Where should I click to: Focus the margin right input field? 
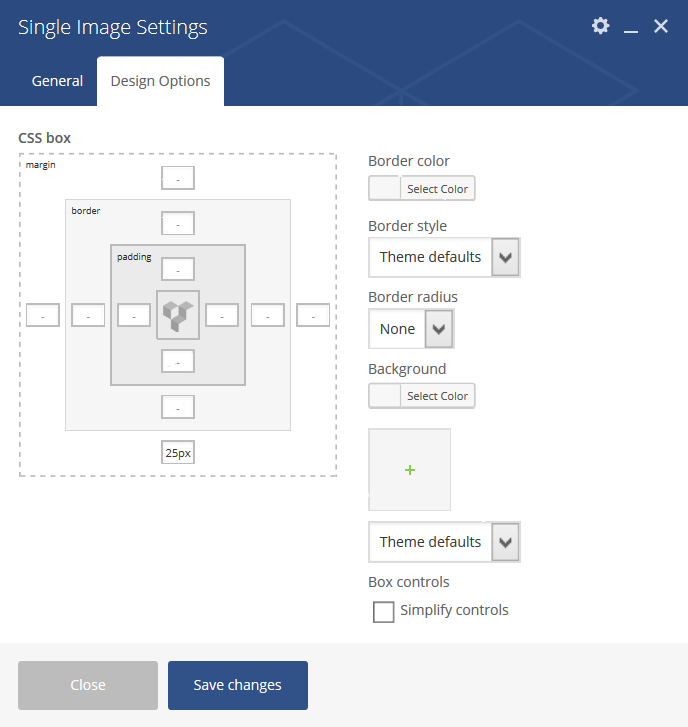click(x=313, y=315)
